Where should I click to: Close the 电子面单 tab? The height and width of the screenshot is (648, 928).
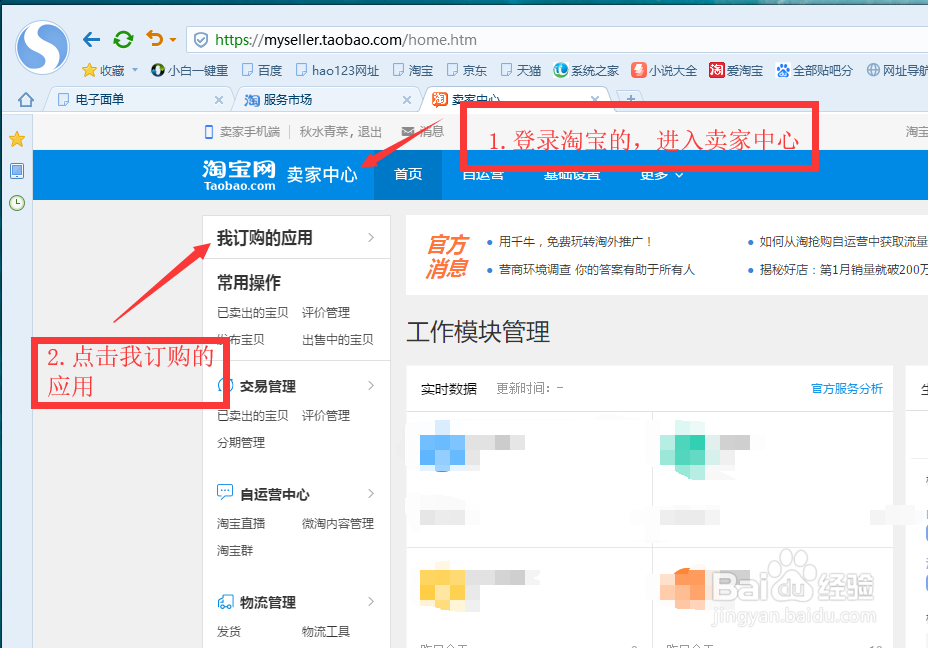click(x=219, y=100)
